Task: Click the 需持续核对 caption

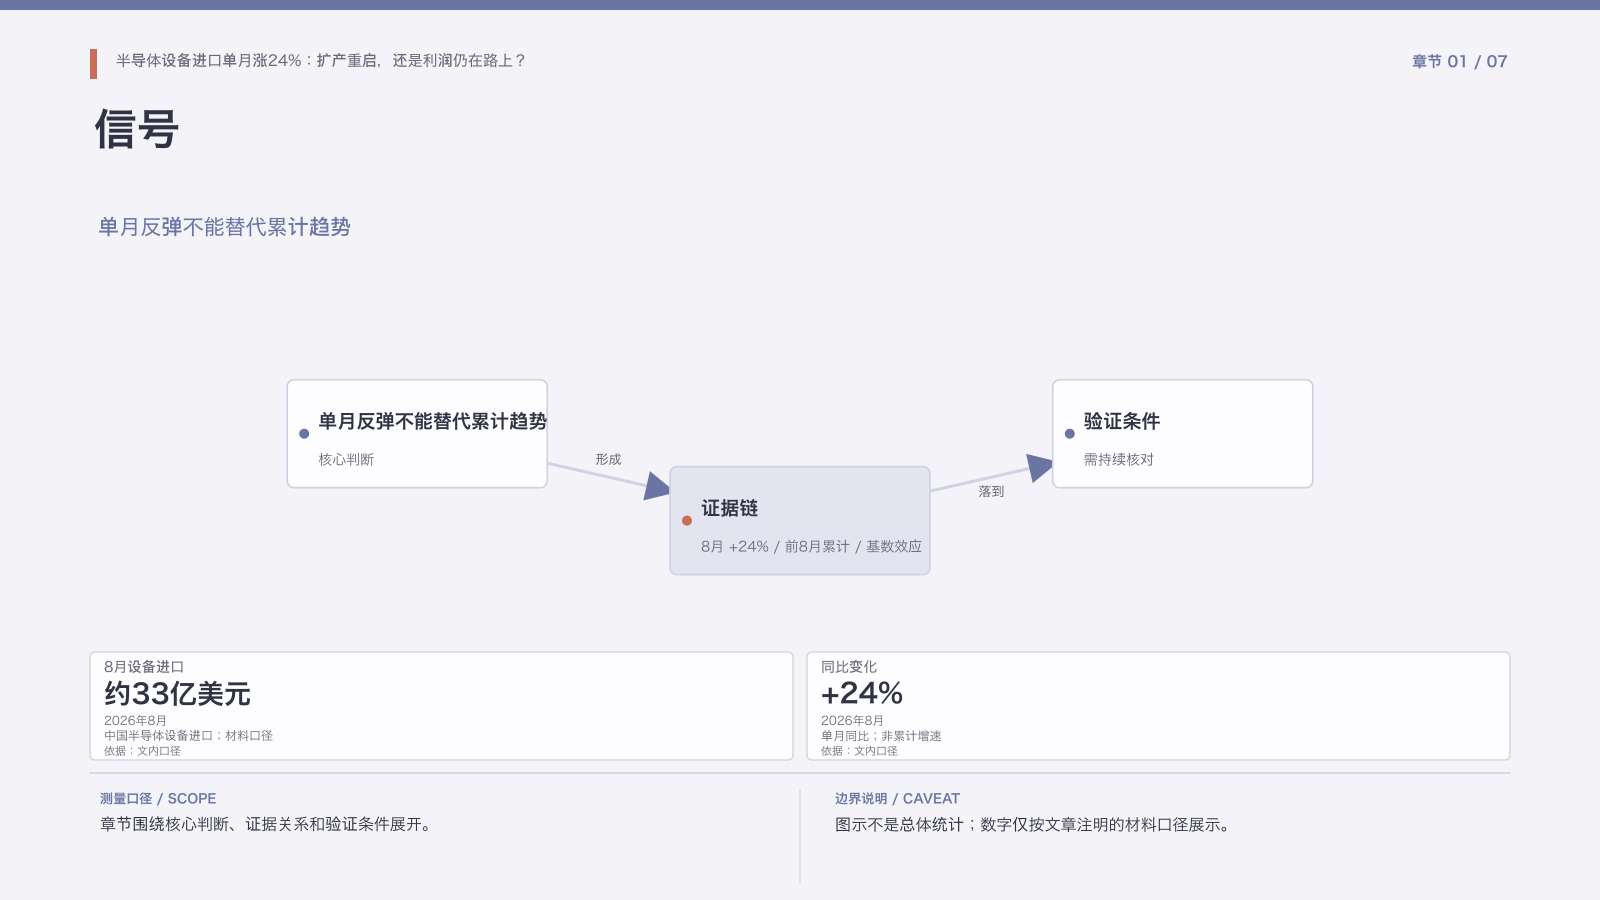Action: pyautogui.click(x=1118, y=459)
